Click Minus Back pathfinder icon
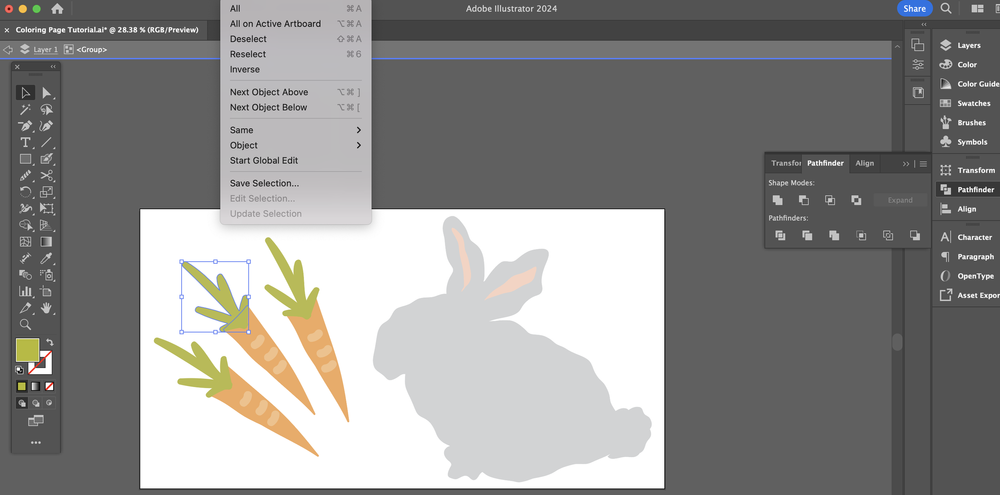The height and width of the screenshot is (495, 1000). pyautogui.click(x=915, y=235)
